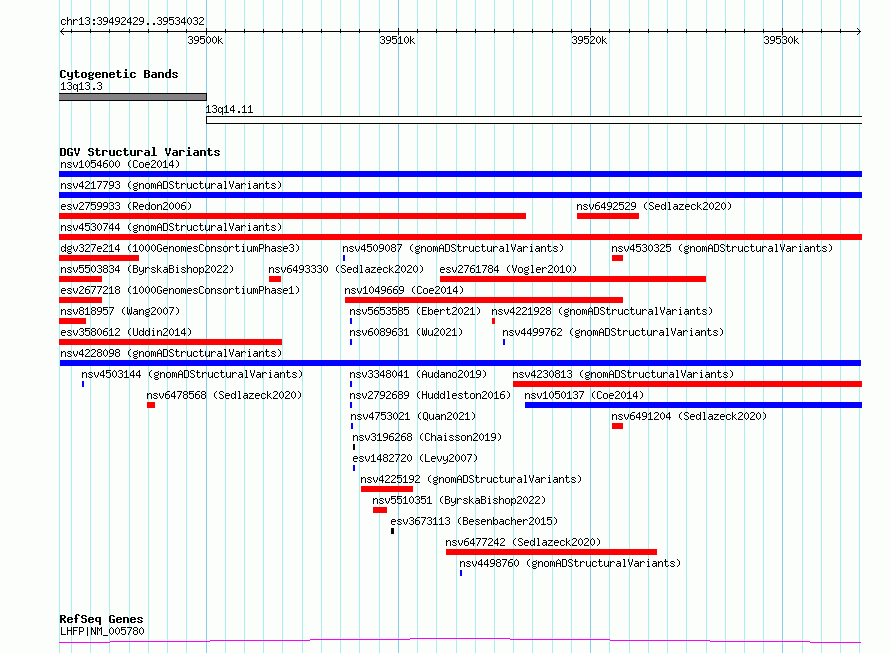Click the 39500k ruler position marker
The image size is (890, 653).
pyautogui.click(x=205, y=40)
